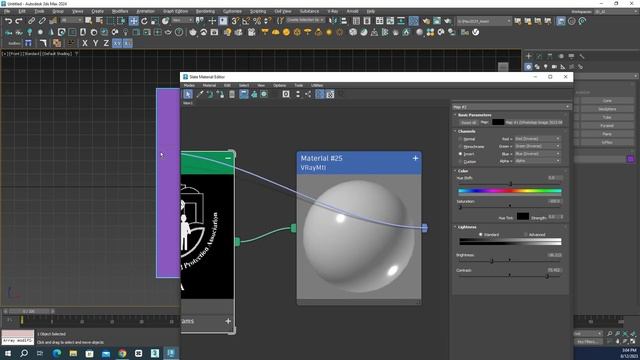Toggle the Angle Snap icon
640x360 pixels.
coord(246,20)
